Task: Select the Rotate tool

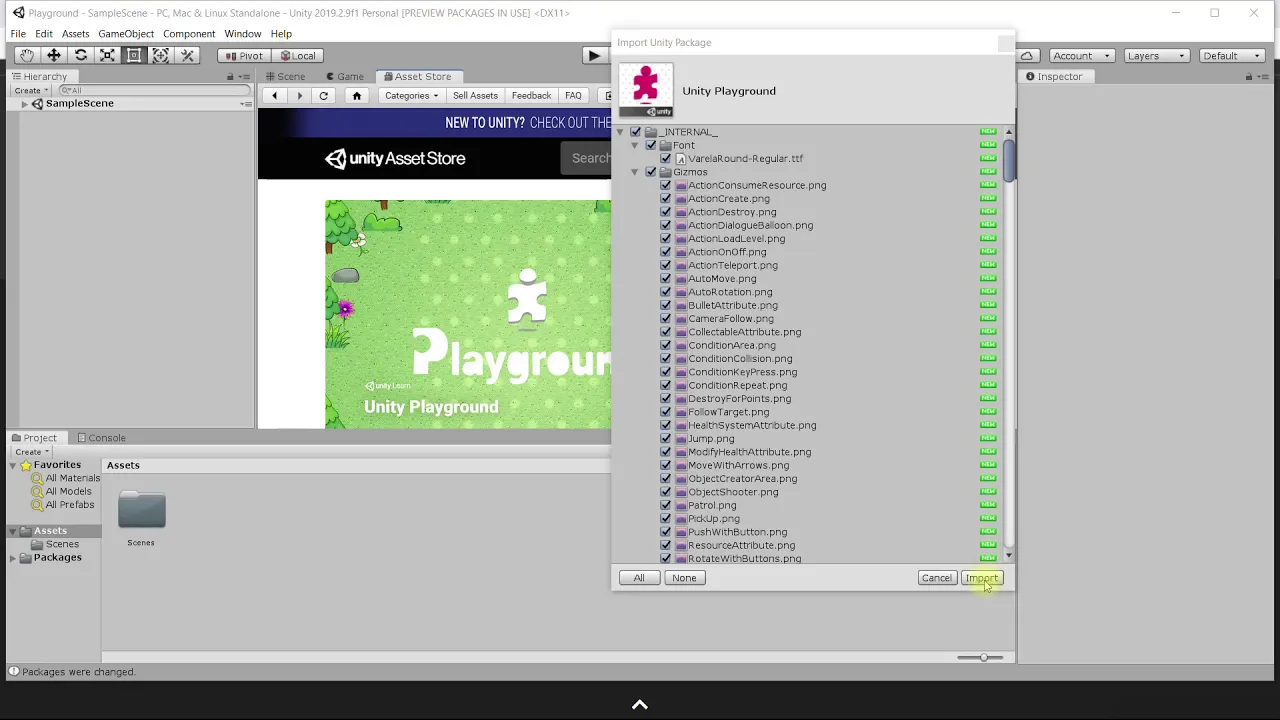Action: [x=81, y=56]
